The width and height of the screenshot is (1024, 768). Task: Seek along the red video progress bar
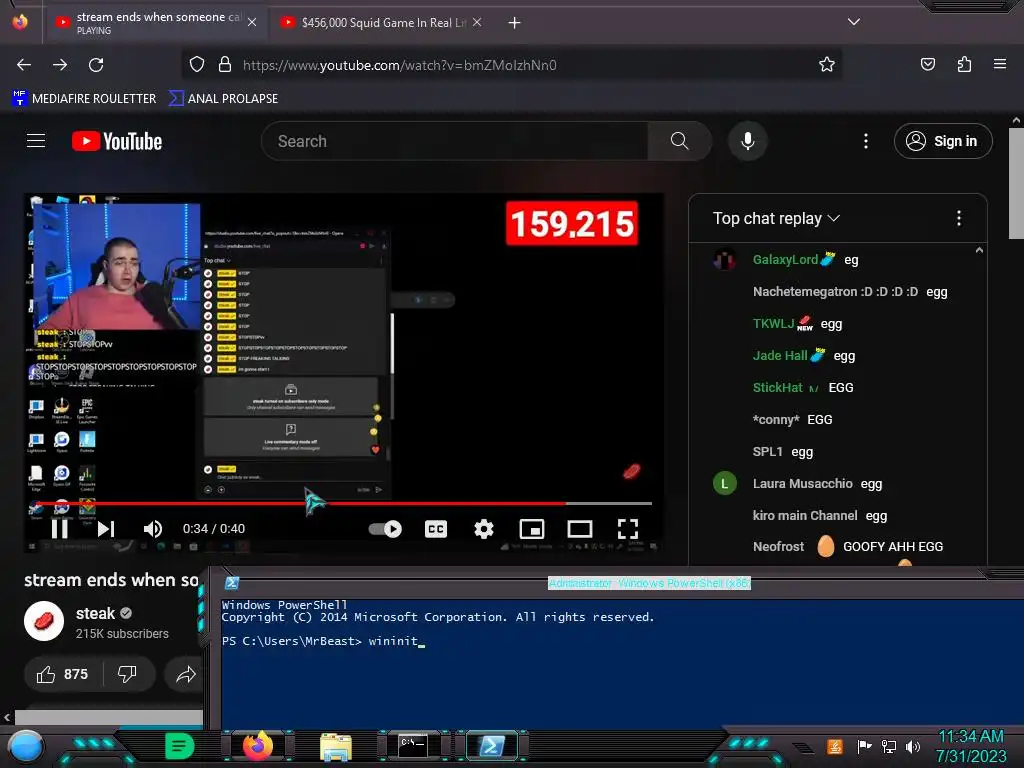coord(344,504)
